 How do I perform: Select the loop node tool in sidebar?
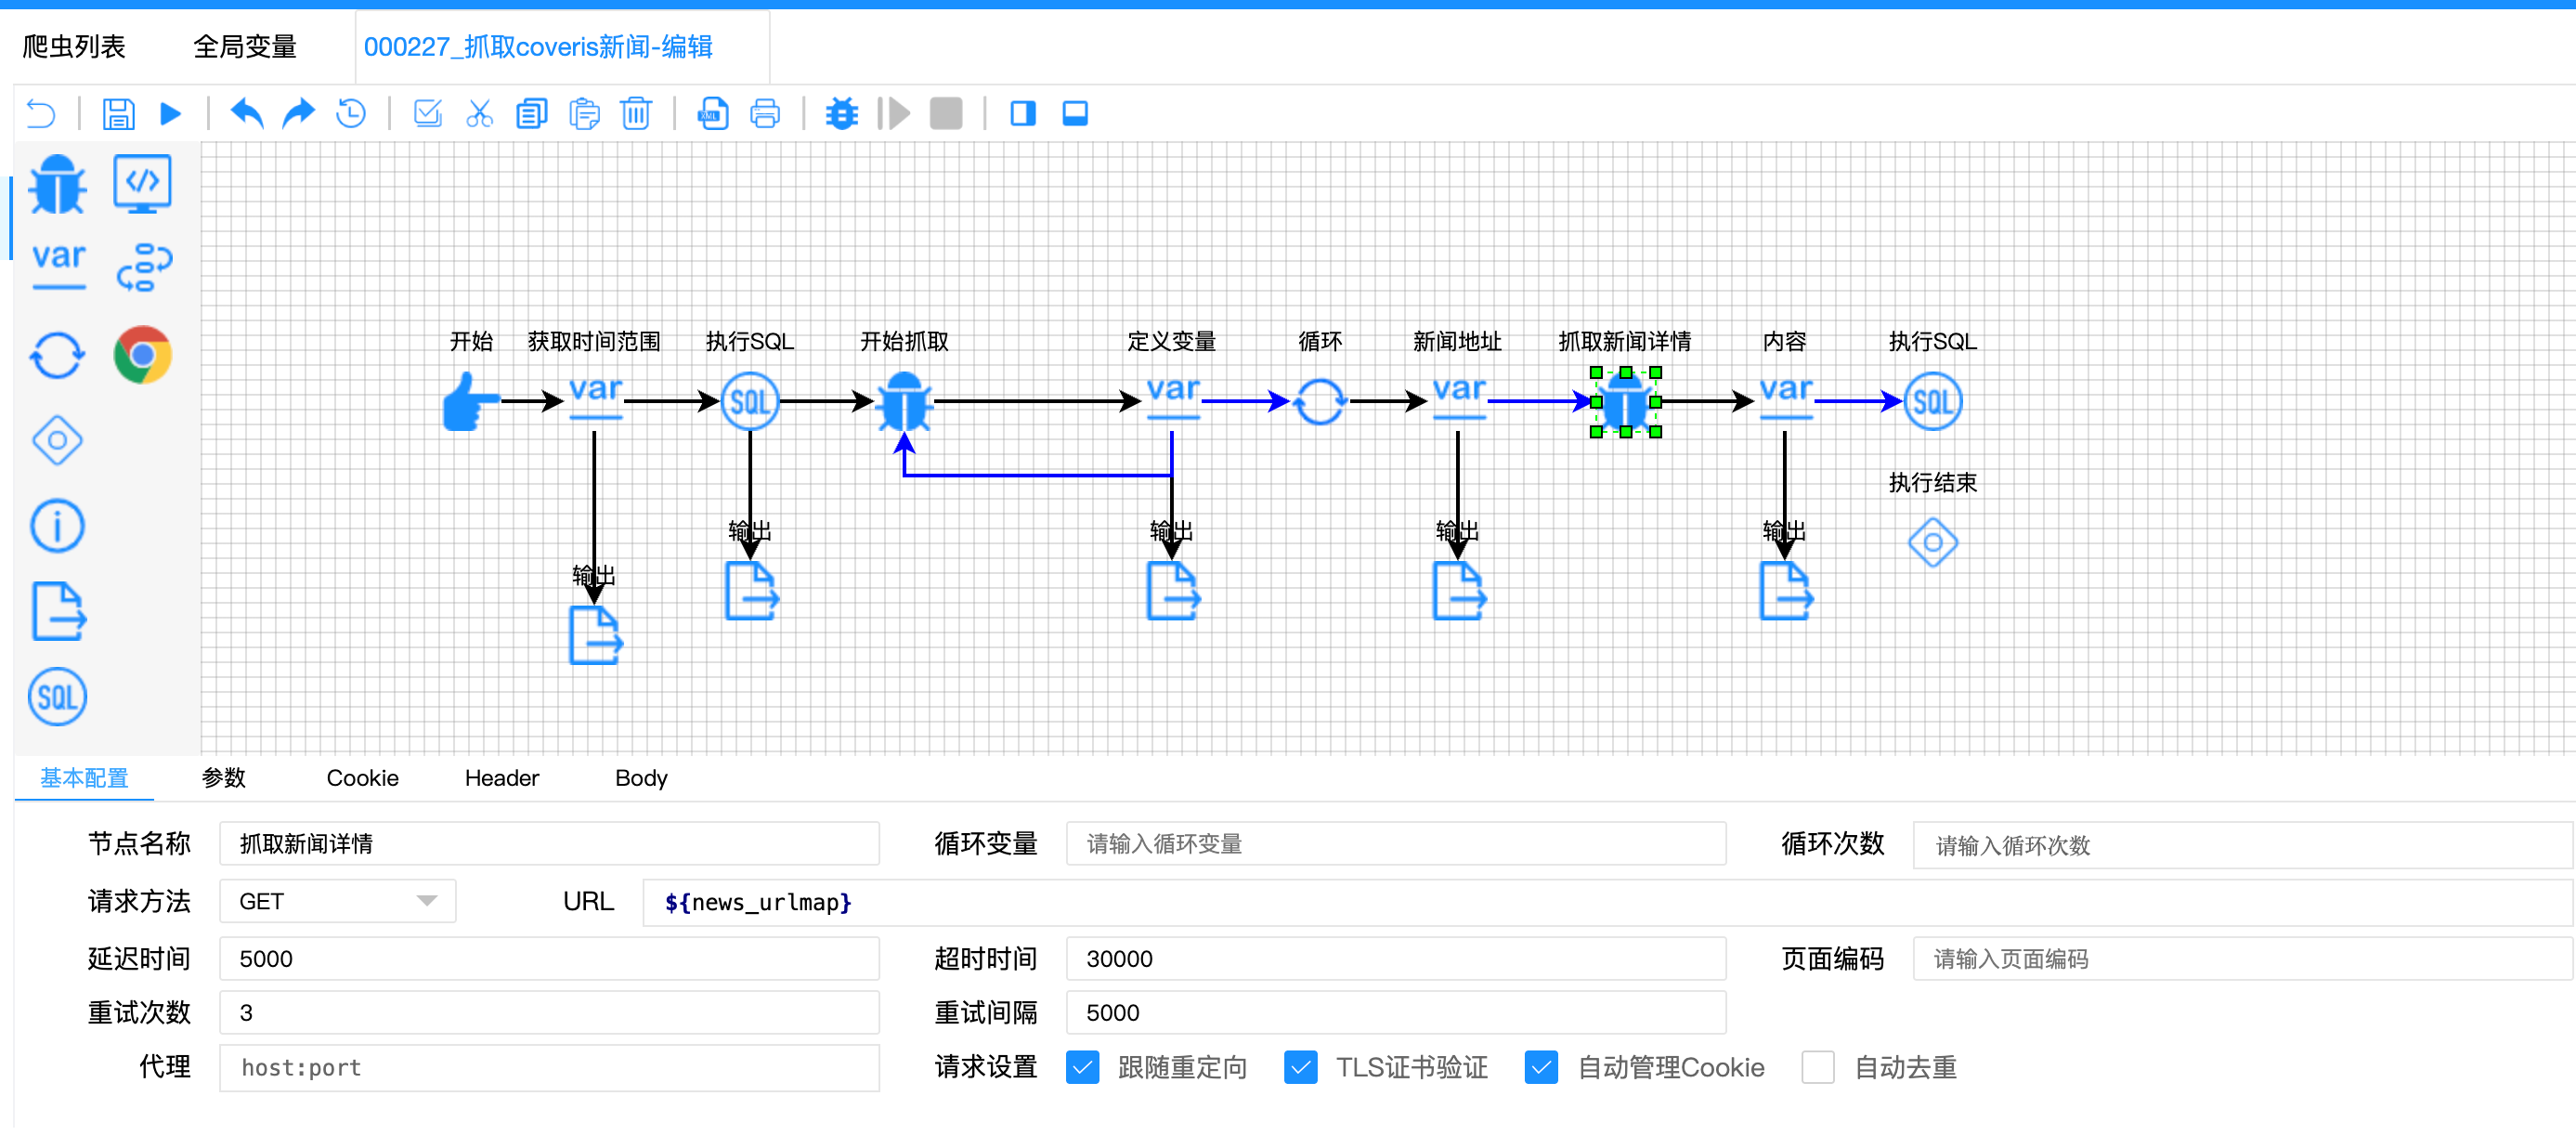pyautogui.click(x=57, y=355)
